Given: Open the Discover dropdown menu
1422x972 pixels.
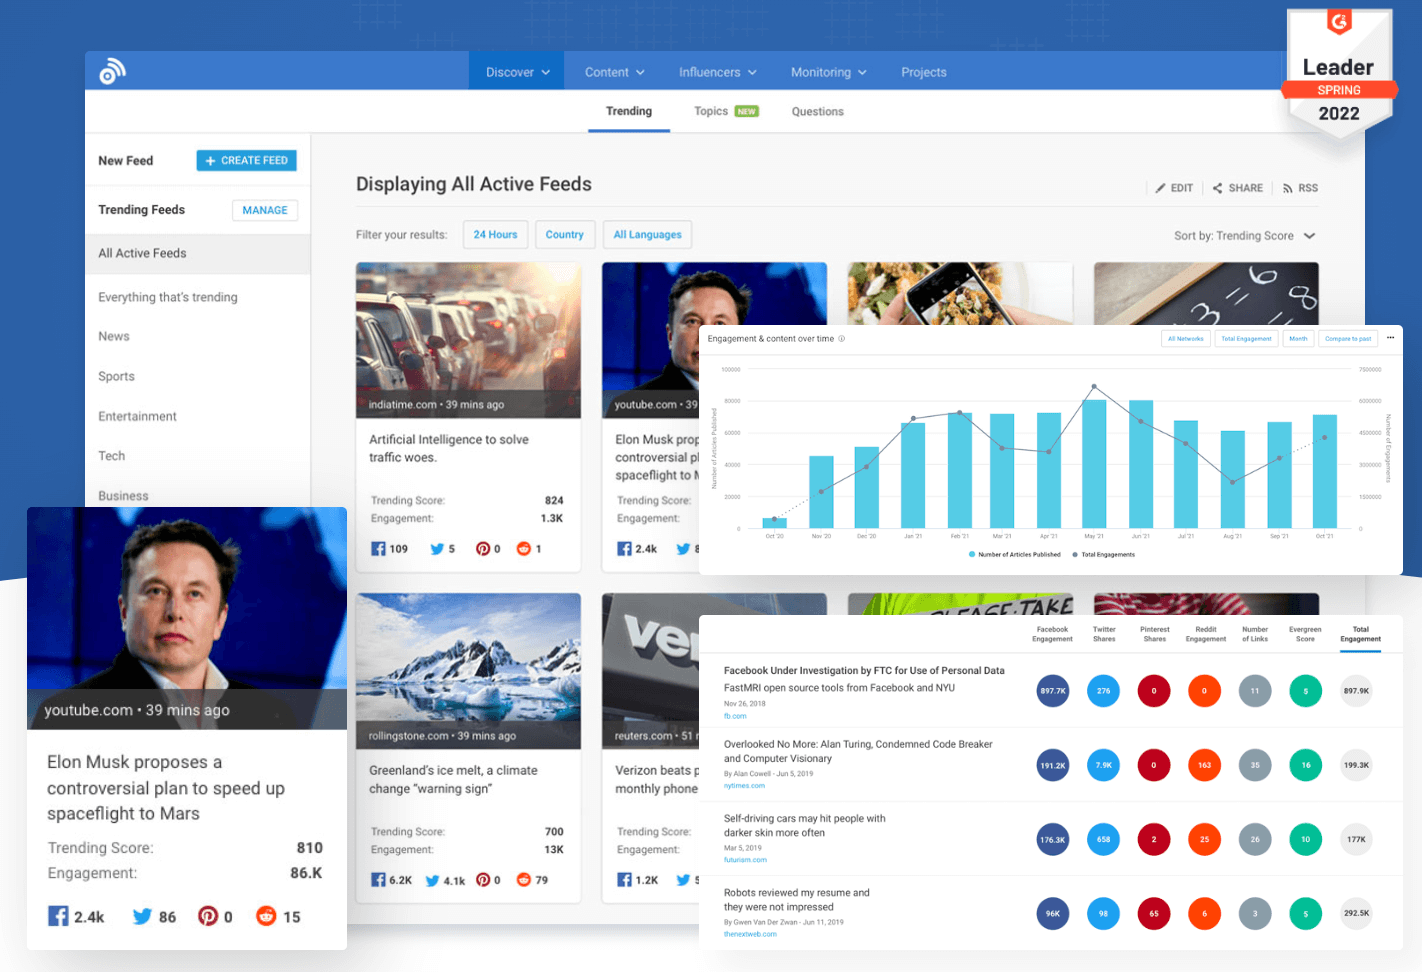Looking at the screenshot, I should (517, 72).
